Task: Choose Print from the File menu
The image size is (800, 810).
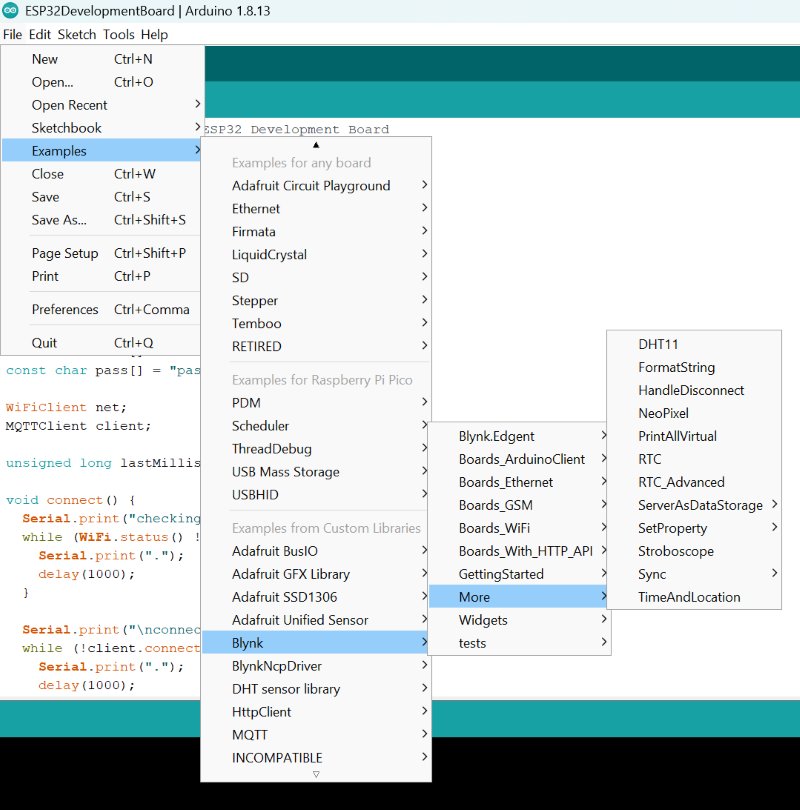Action: pyautogui.click(x=102, y=276)
